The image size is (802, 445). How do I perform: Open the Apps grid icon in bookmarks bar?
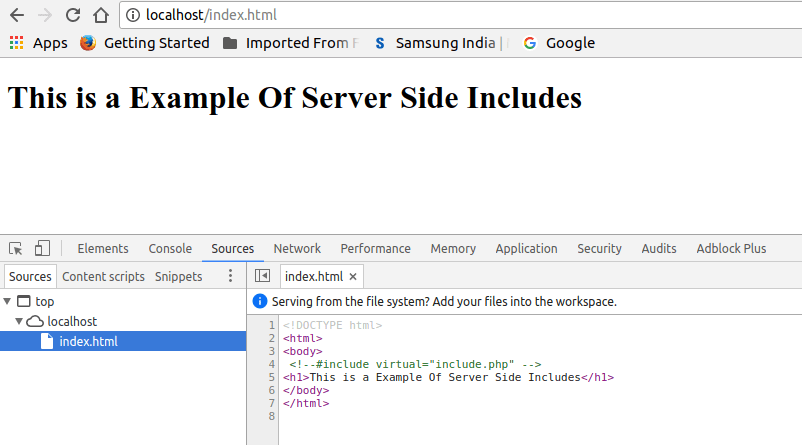[x=16, y=43]
